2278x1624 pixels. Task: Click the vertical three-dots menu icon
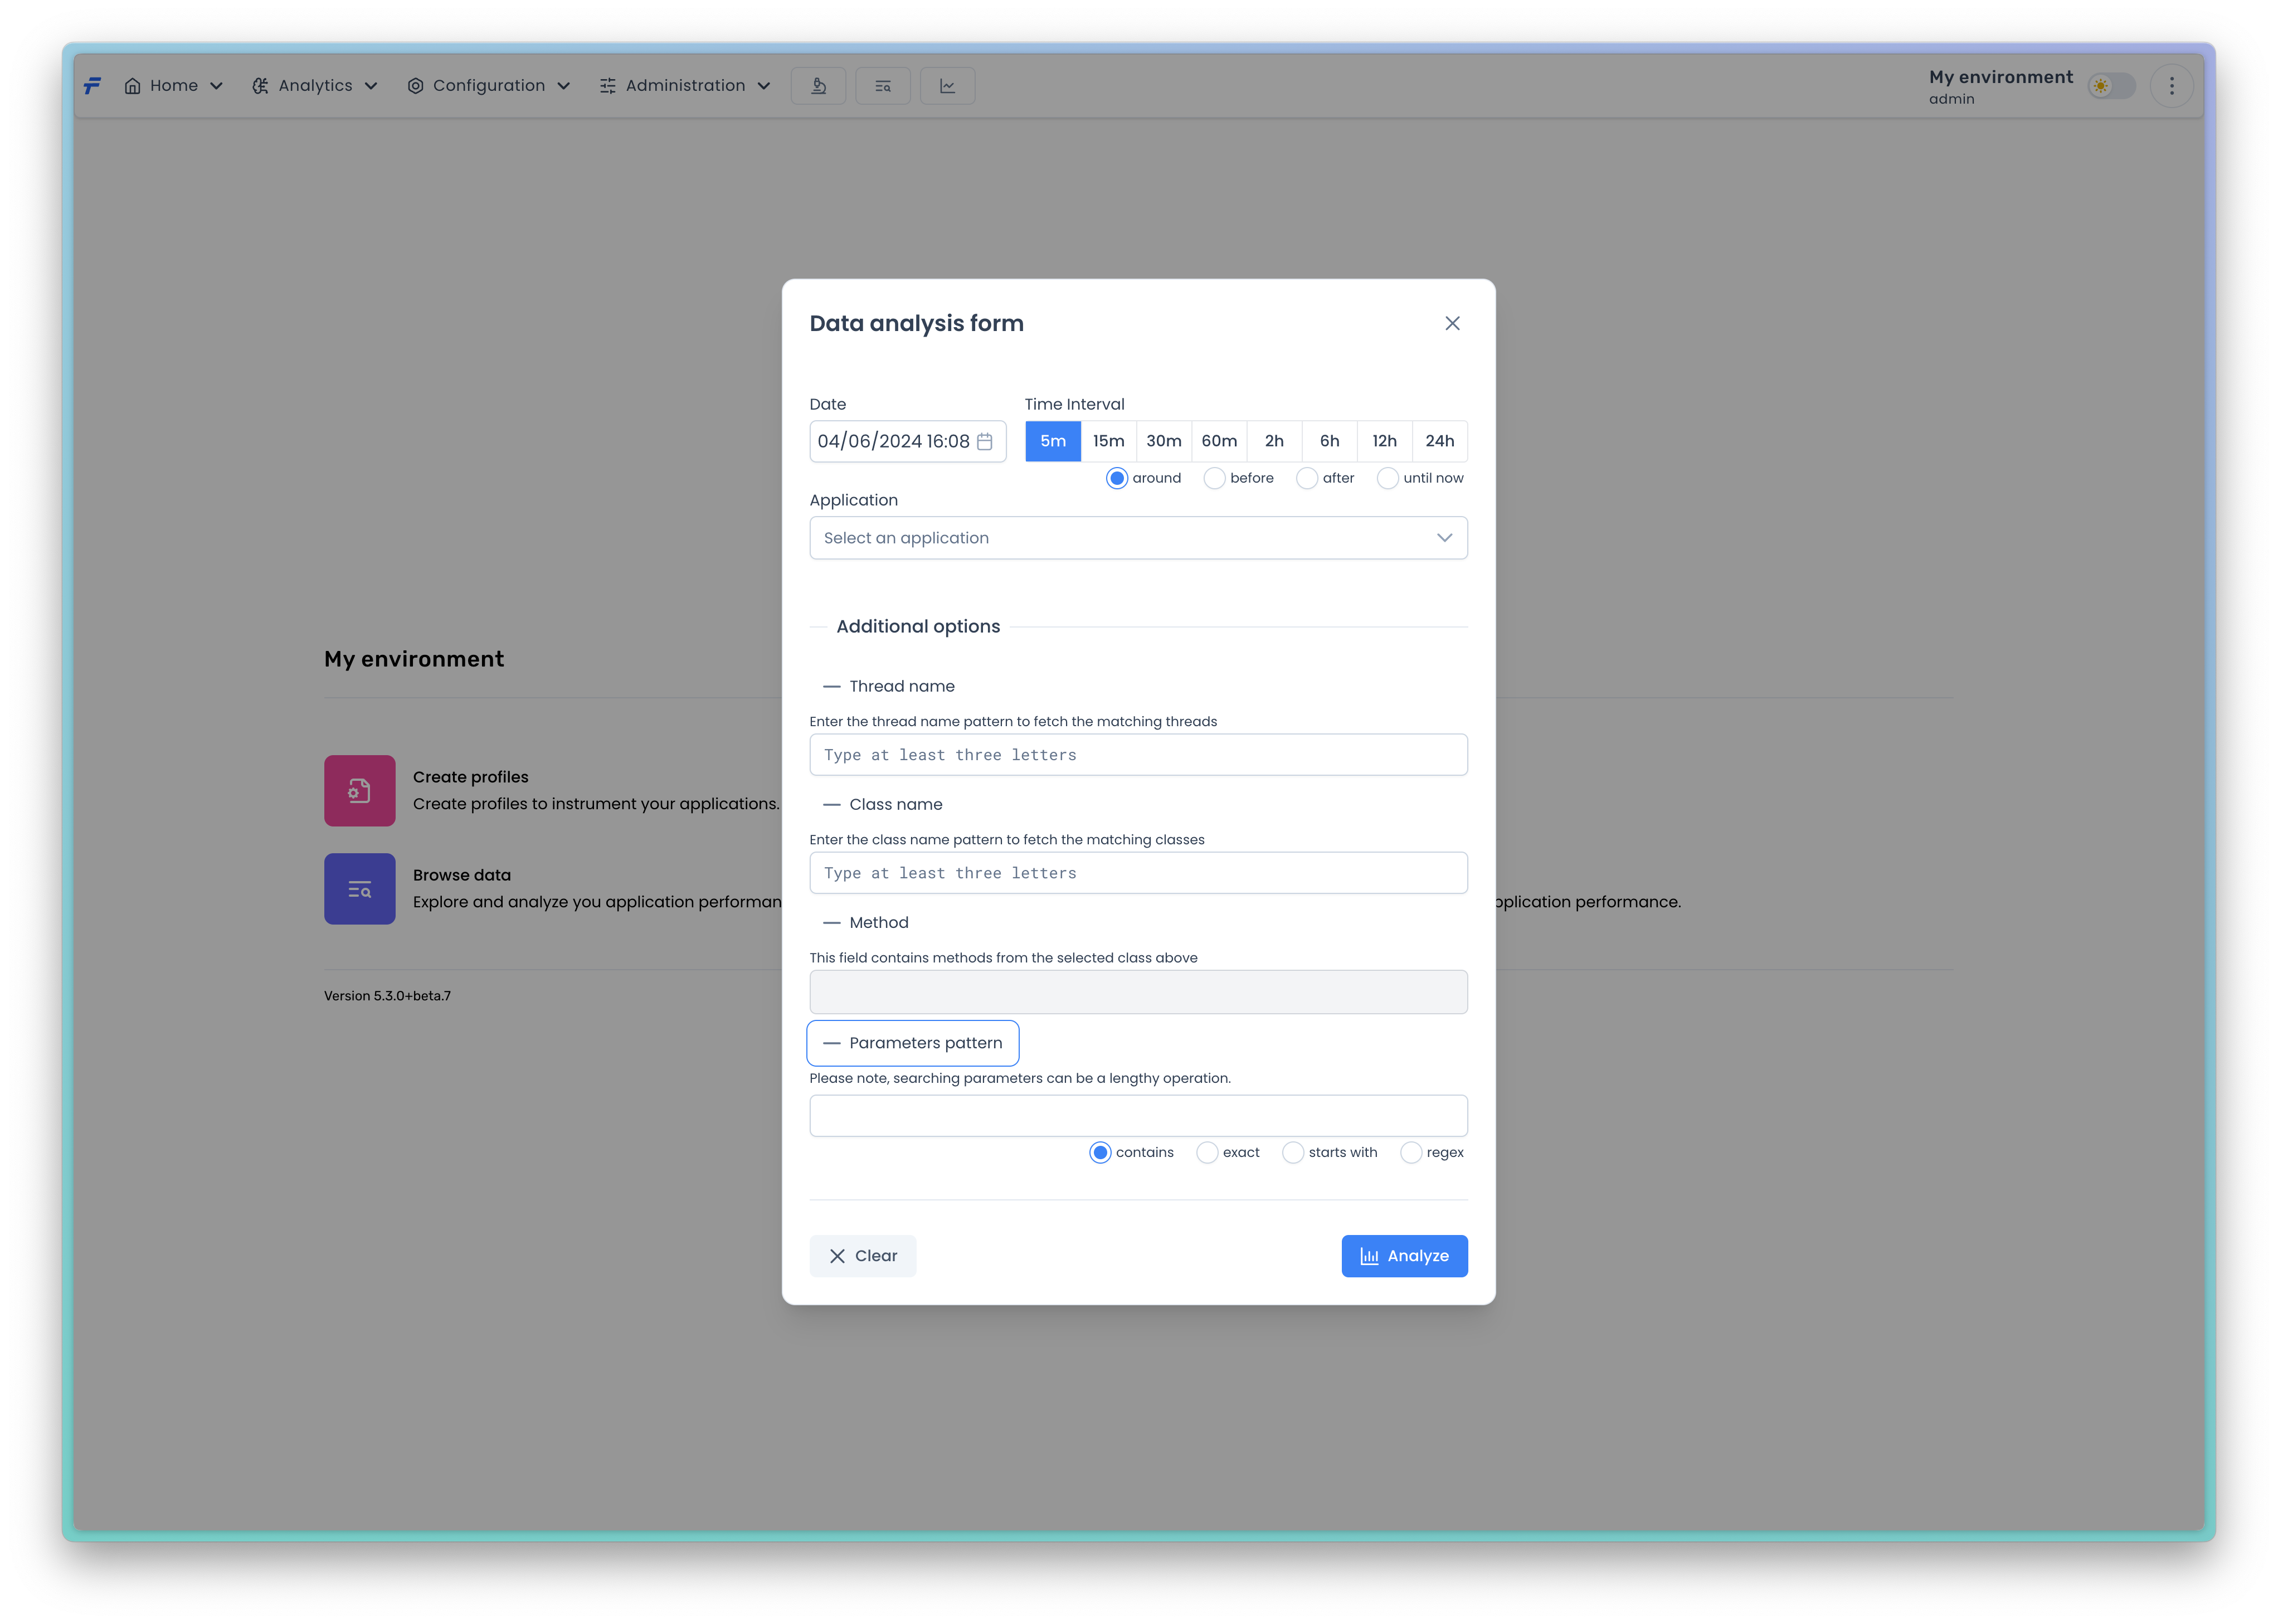[x=2171, y=86]
